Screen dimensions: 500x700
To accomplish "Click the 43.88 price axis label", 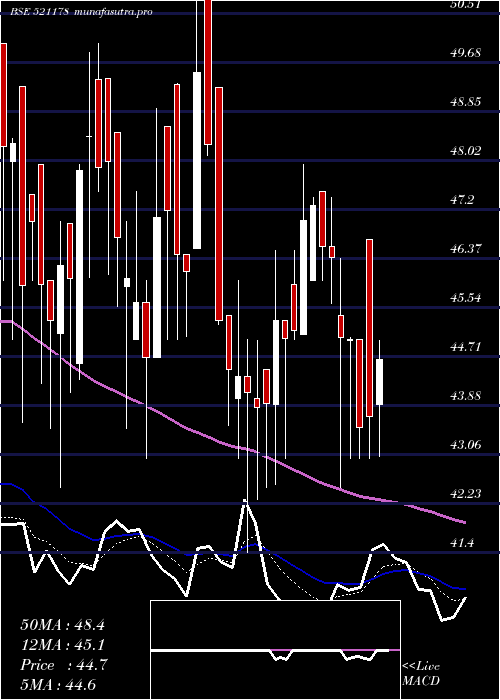I will coord(466,396).
